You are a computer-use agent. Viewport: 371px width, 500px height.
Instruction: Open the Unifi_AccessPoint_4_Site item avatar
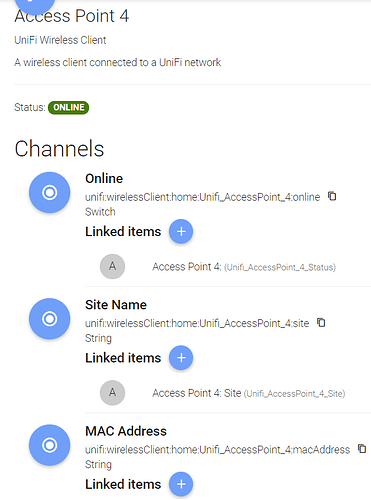point(113,393)
